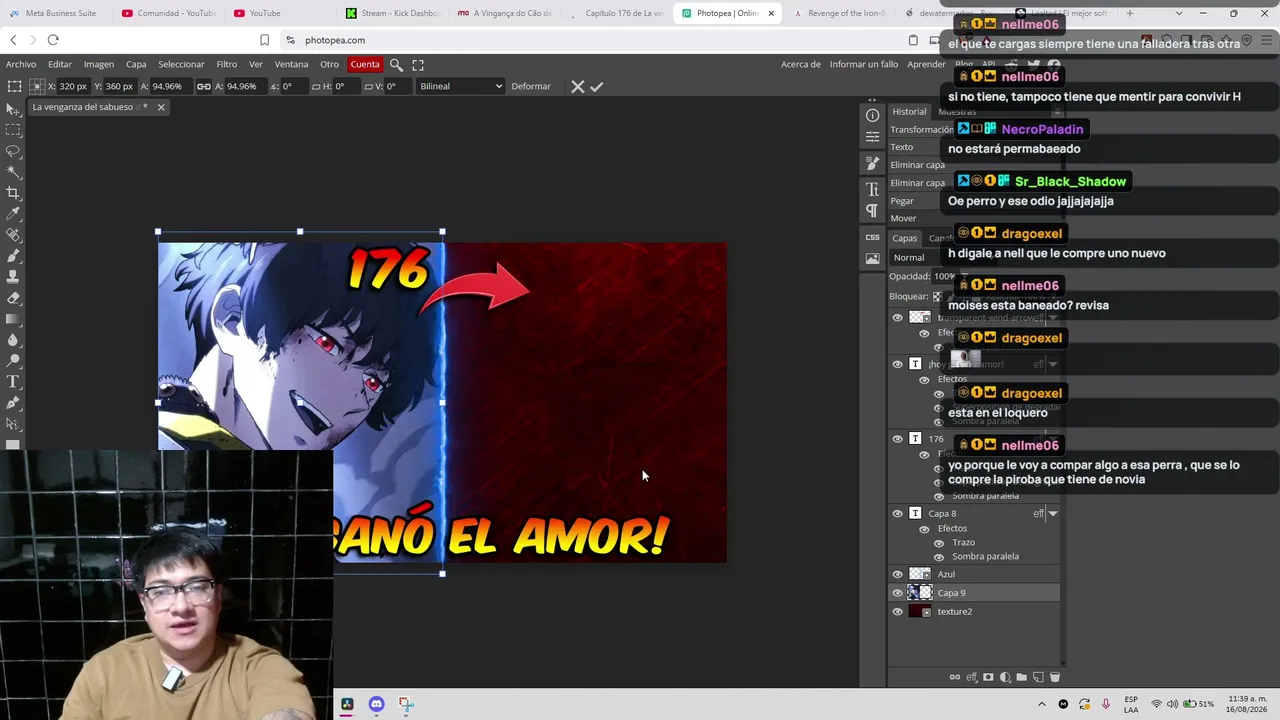
Task: Select the Crop tool
Action: coord(13,193)
